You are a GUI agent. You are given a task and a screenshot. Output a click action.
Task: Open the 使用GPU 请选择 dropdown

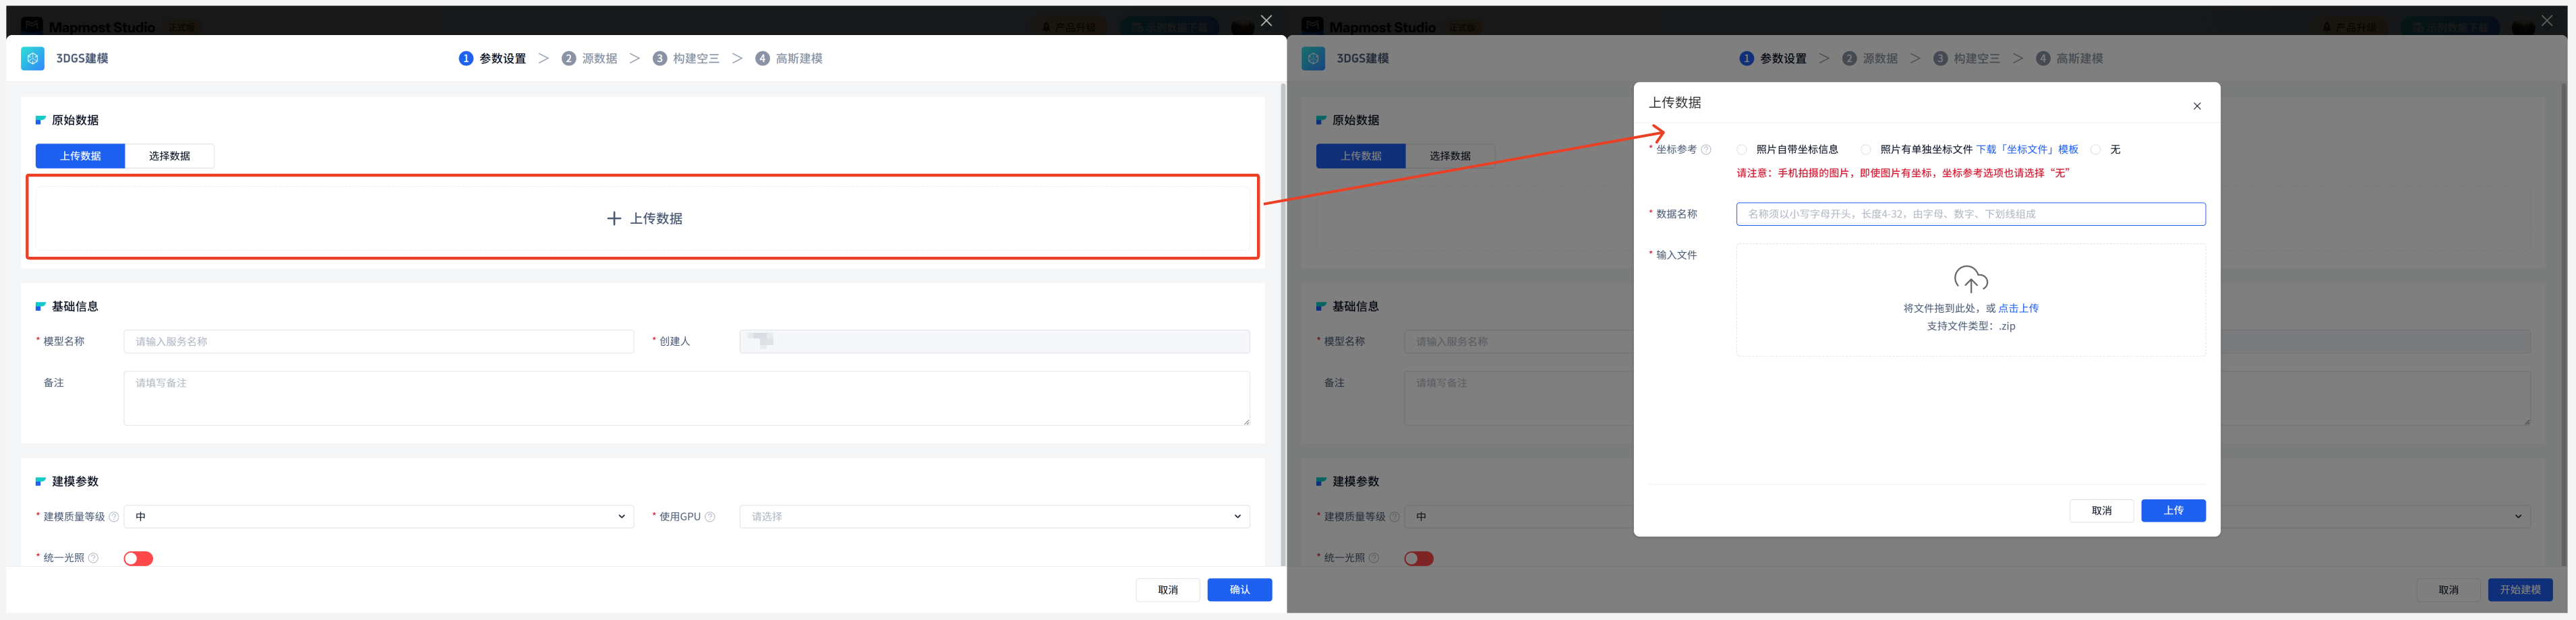(x=994, y=517)
